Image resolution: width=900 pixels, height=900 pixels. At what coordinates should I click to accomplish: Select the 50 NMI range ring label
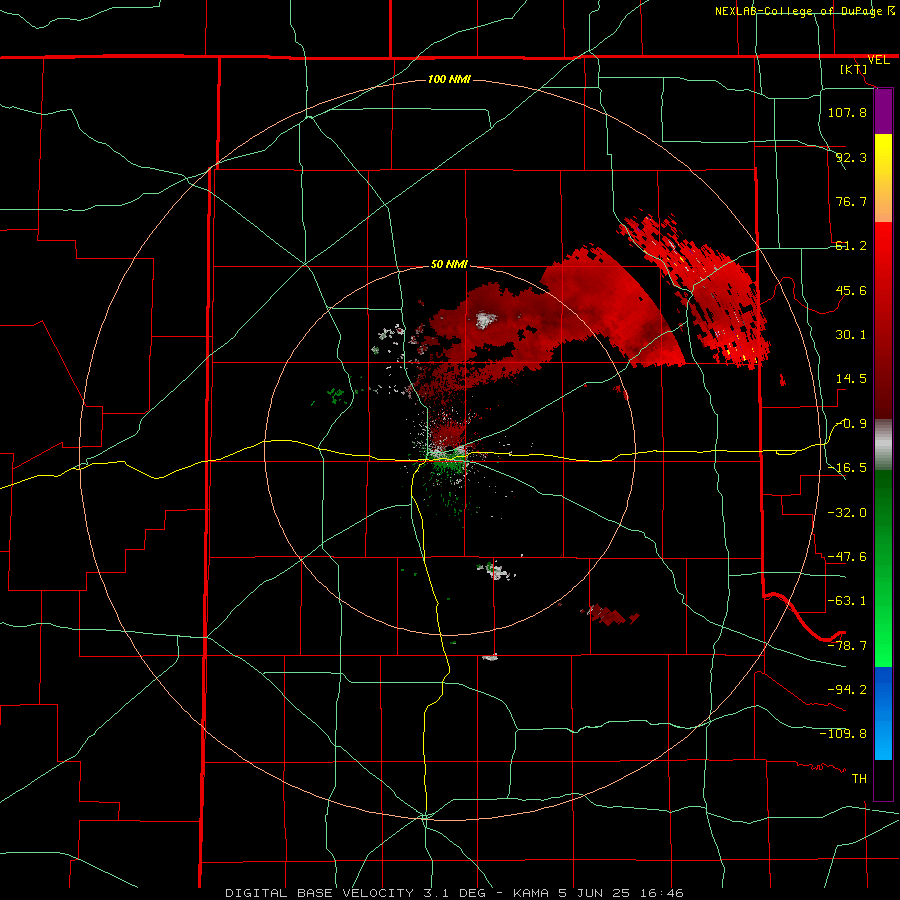point(449,265)
